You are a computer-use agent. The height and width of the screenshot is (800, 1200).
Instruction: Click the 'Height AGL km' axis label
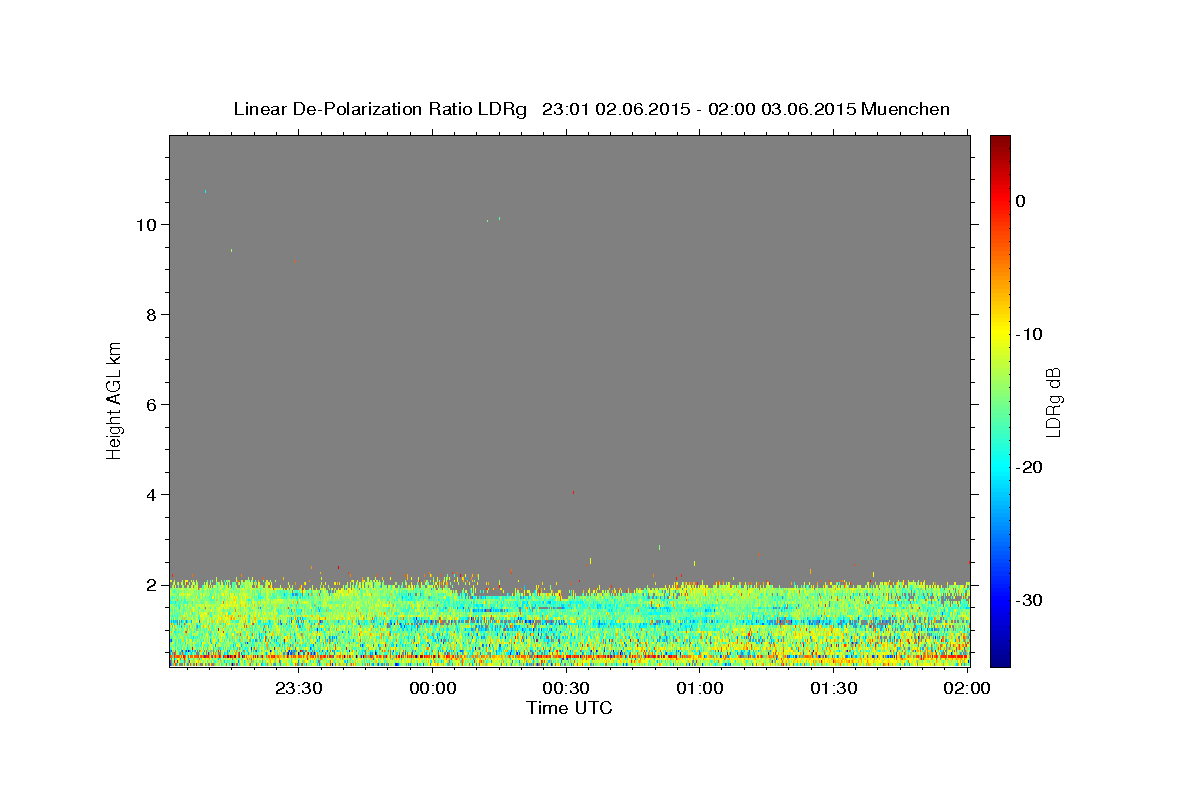tap(114, 400)
